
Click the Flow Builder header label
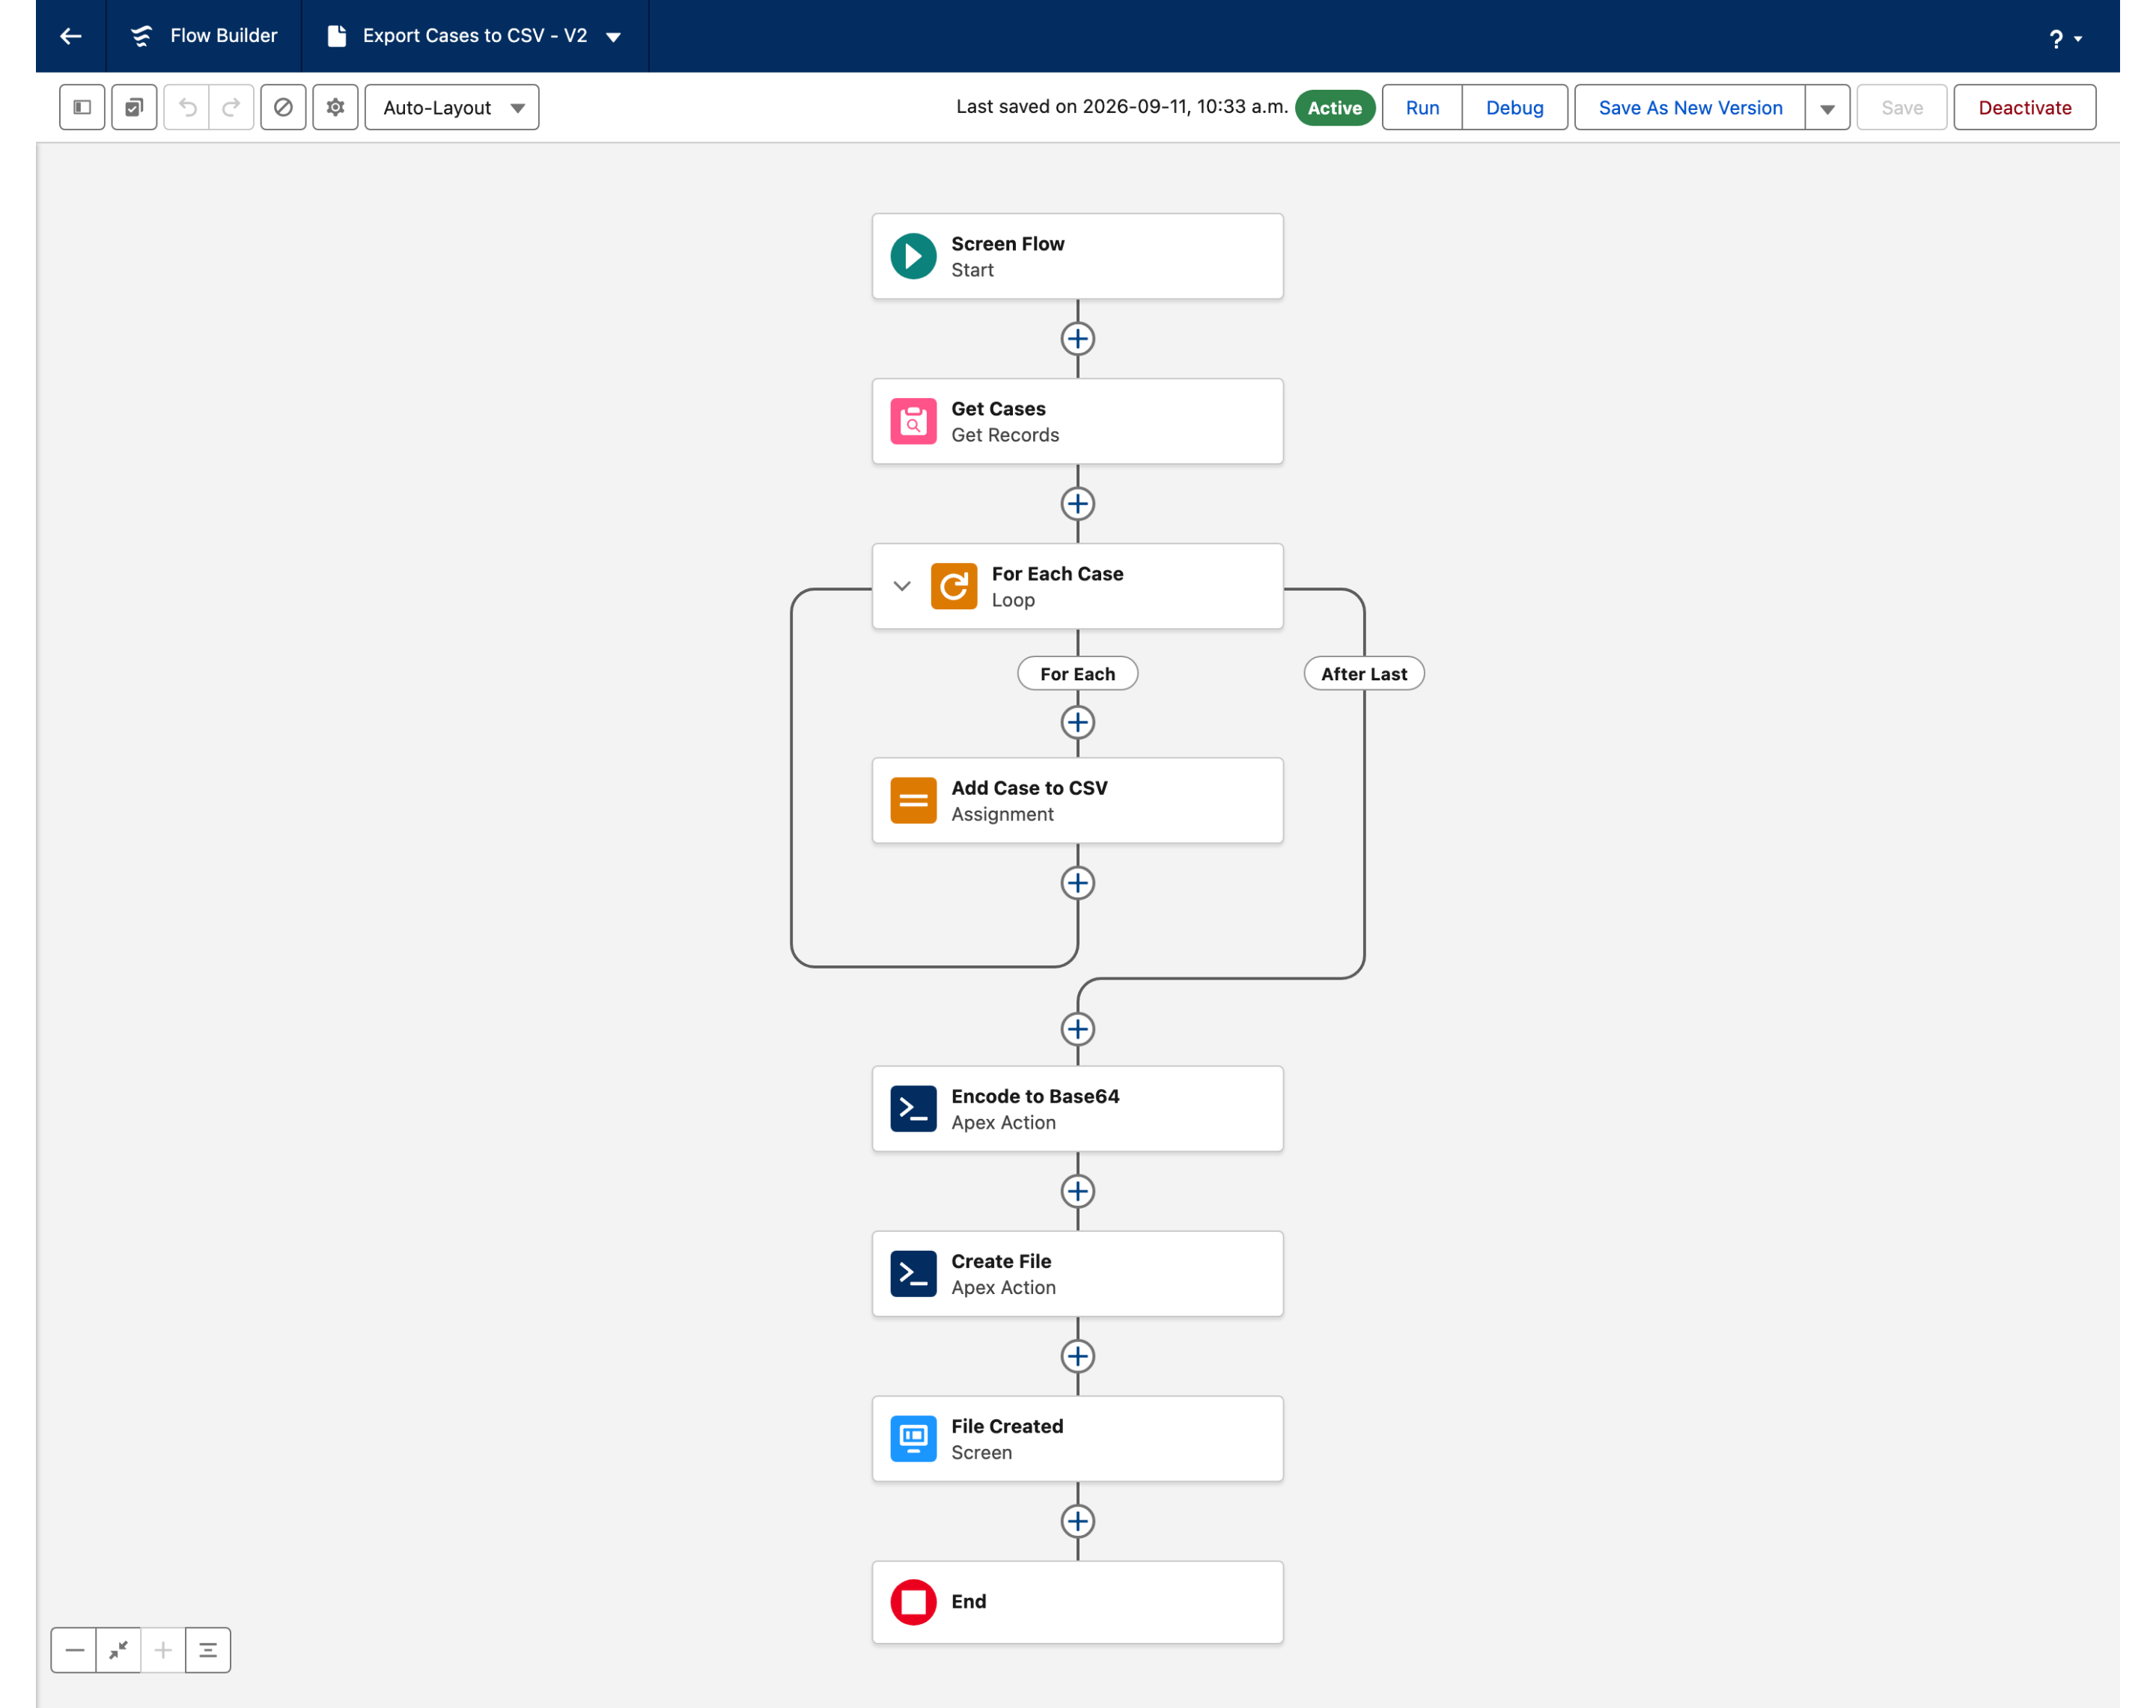coord(223,36)
